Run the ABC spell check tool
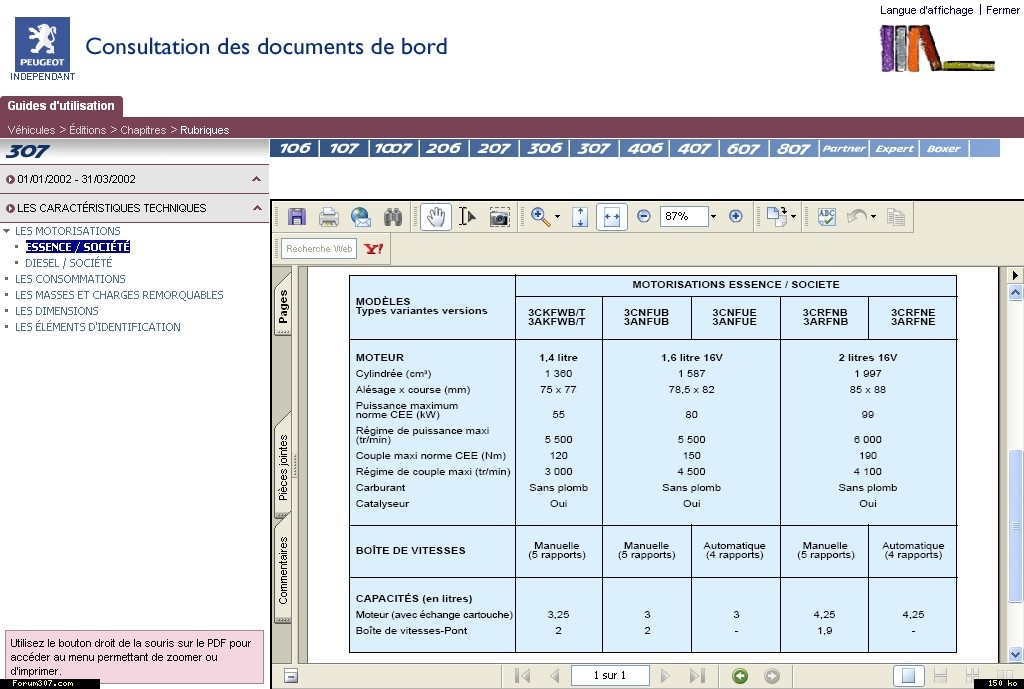Screen dimensions: 1024x689 [827, 217]
